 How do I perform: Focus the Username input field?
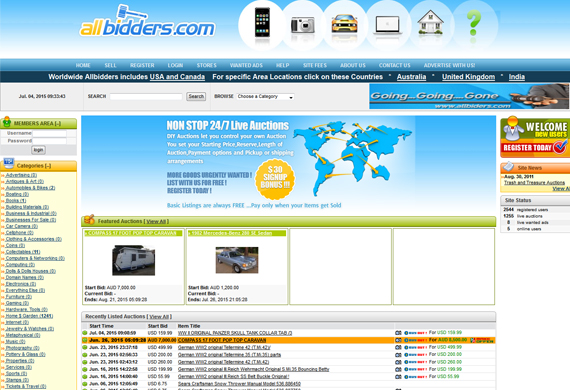49,133
